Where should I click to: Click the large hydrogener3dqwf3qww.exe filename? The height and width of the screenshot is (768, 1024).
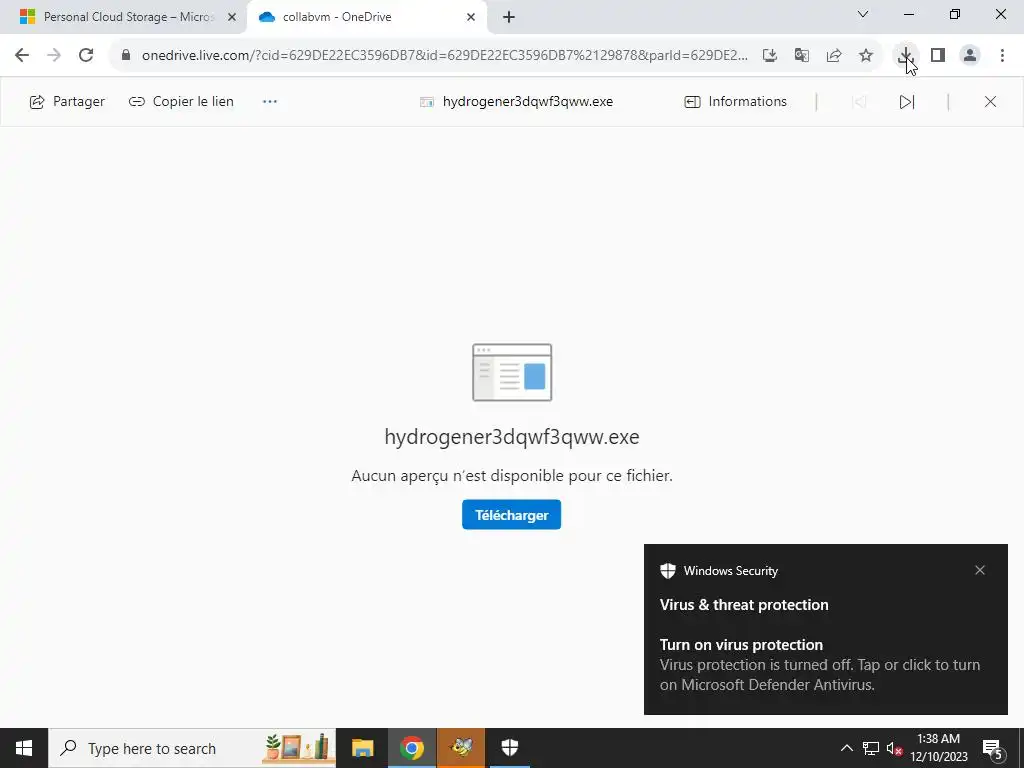(512, 437)
